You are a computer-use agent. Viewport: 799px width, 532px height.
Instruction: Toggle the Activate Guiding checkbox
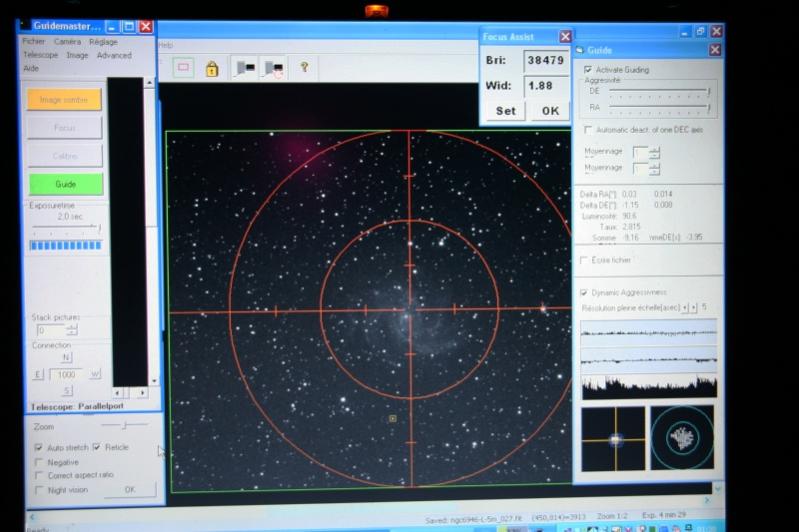tap(588, 69)
